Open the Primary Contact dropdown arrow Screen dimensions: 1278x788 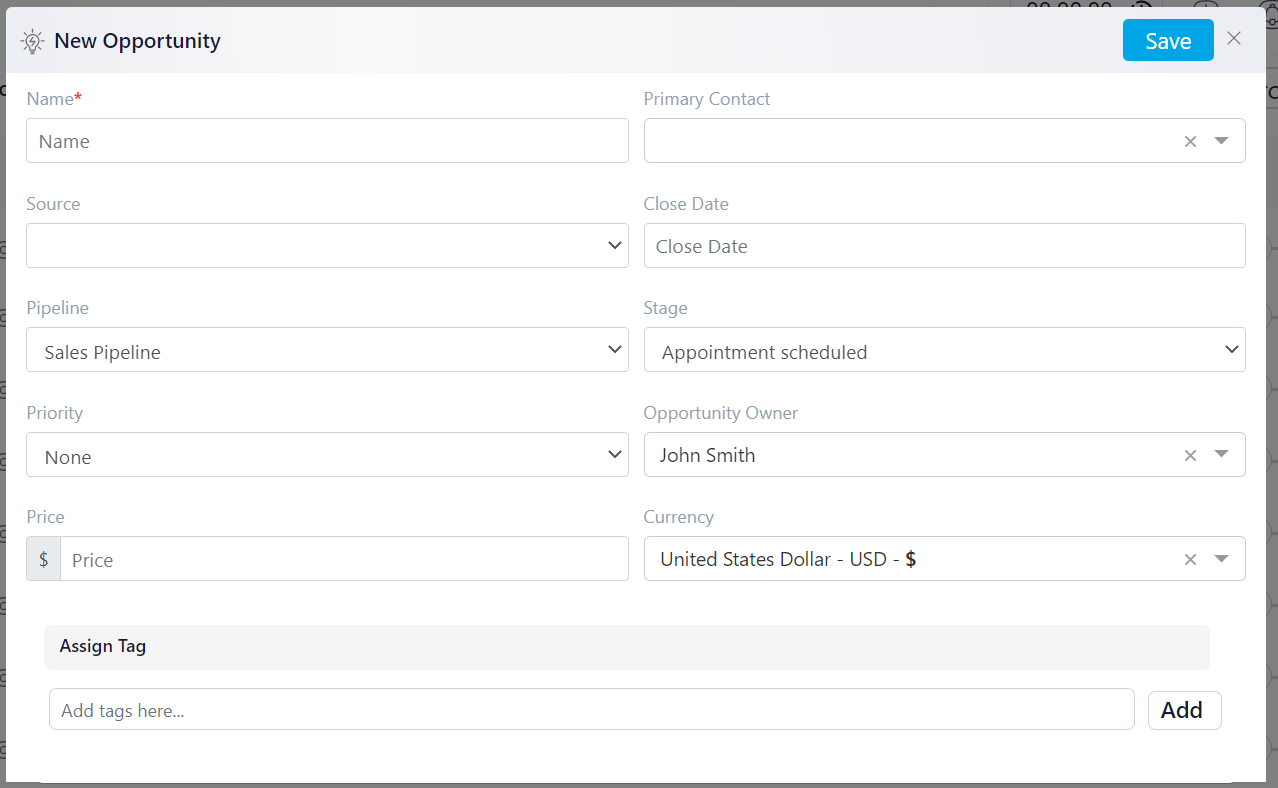point(1221,141)
